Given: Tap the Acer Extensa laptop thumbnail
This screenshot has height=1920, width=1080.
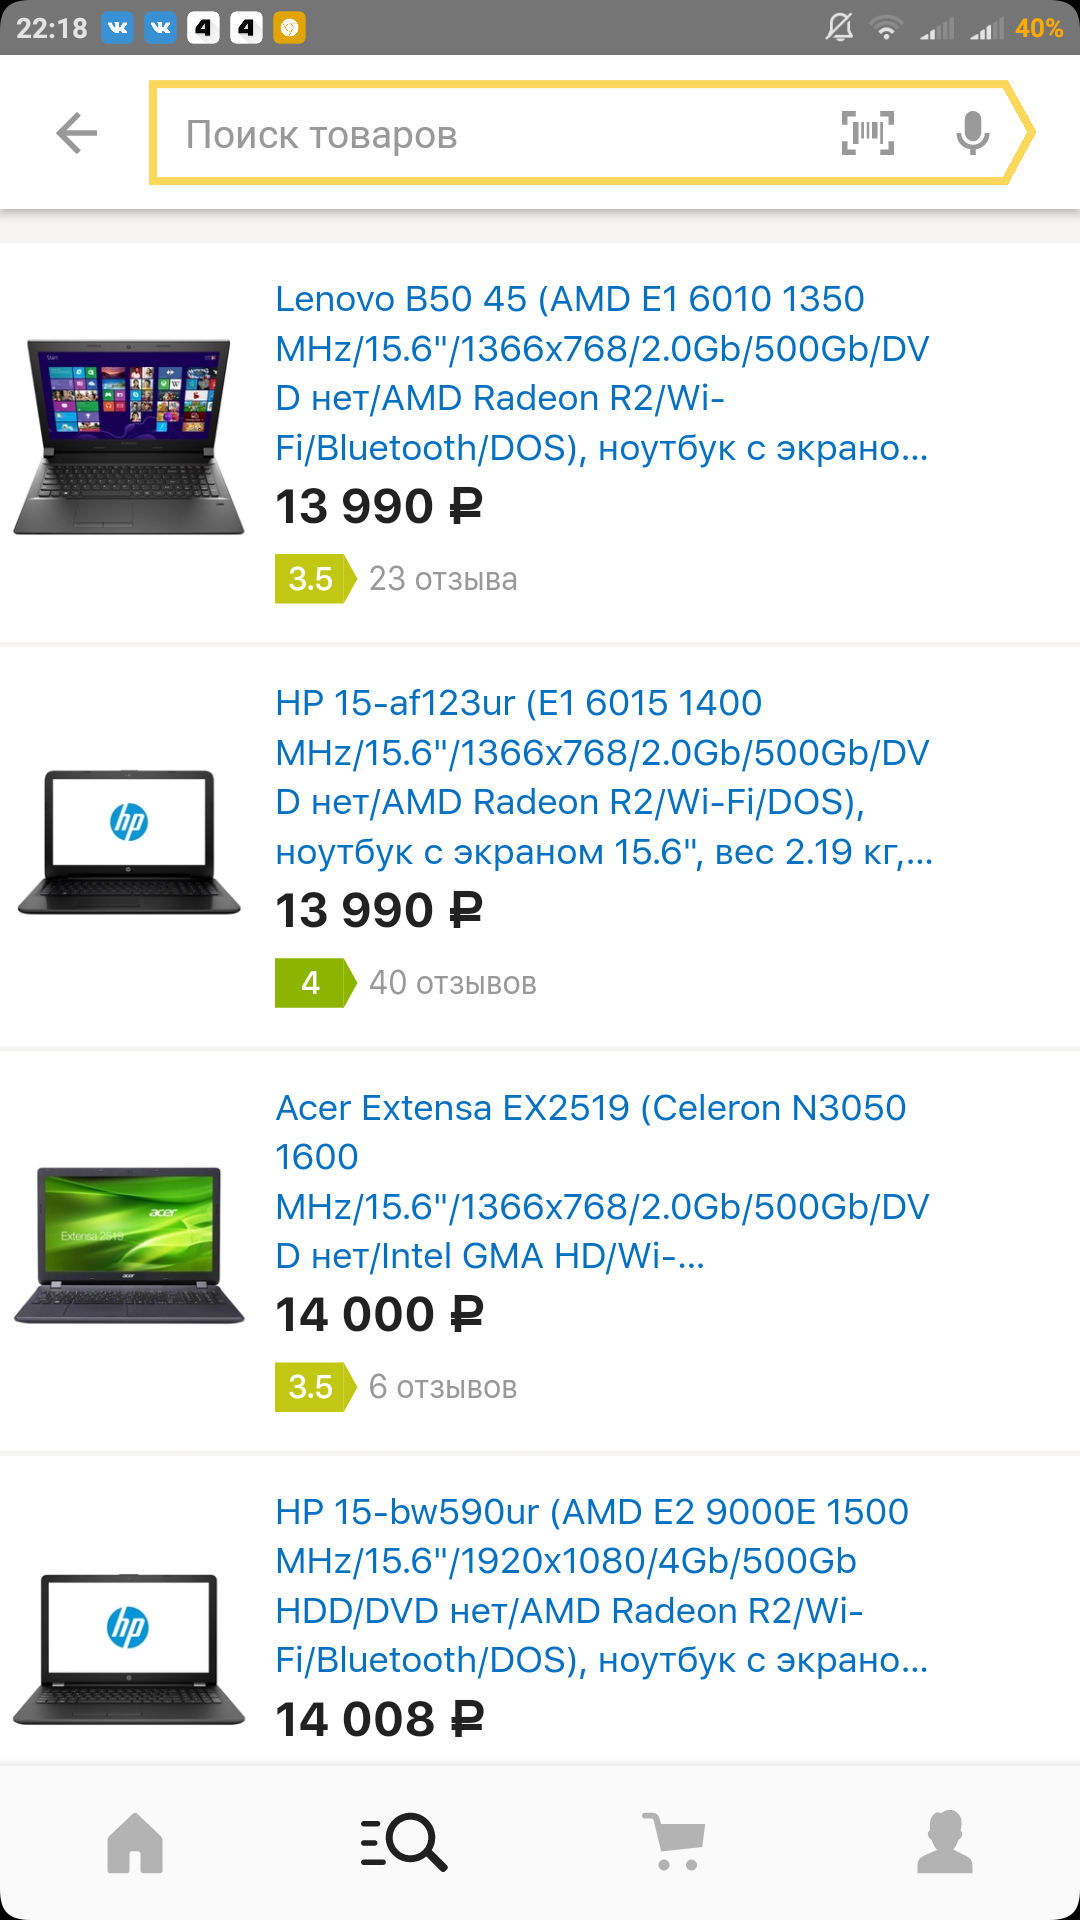Looking at the screenshot, I should coord(129,1245).
